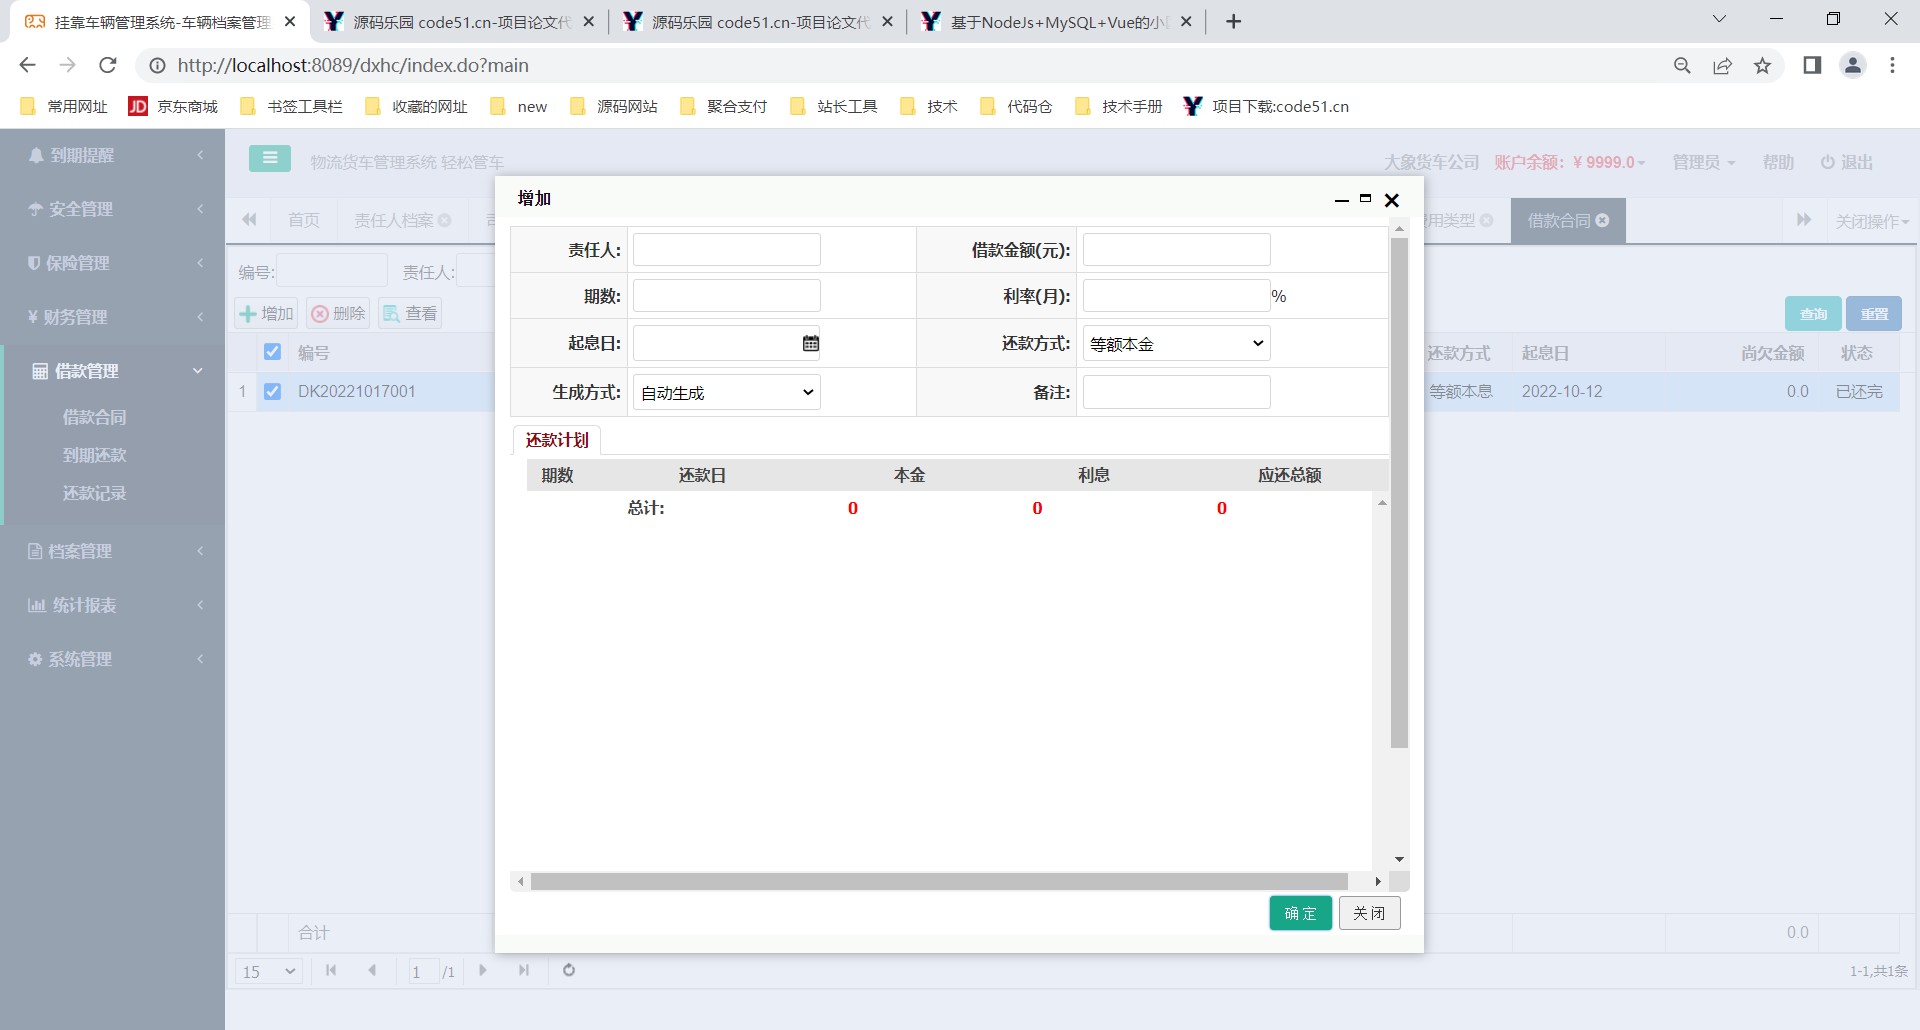
Task: Expand 保险管理 sidebar menu
Action: pyautogui.click(x=112, y=263)
